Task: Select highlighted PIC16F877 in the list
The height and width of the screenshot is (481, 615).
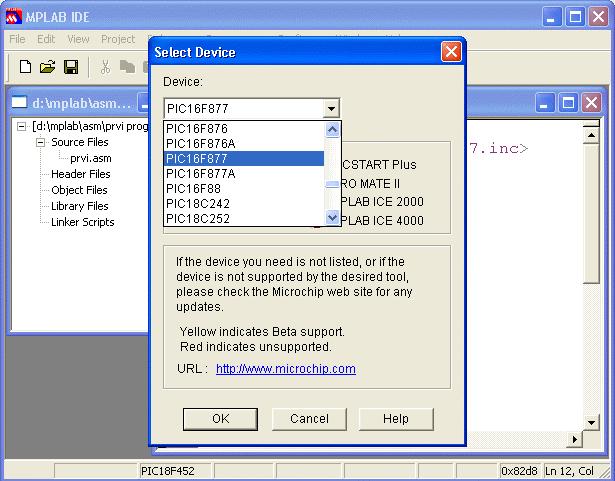Action: [x=244, y=159]
